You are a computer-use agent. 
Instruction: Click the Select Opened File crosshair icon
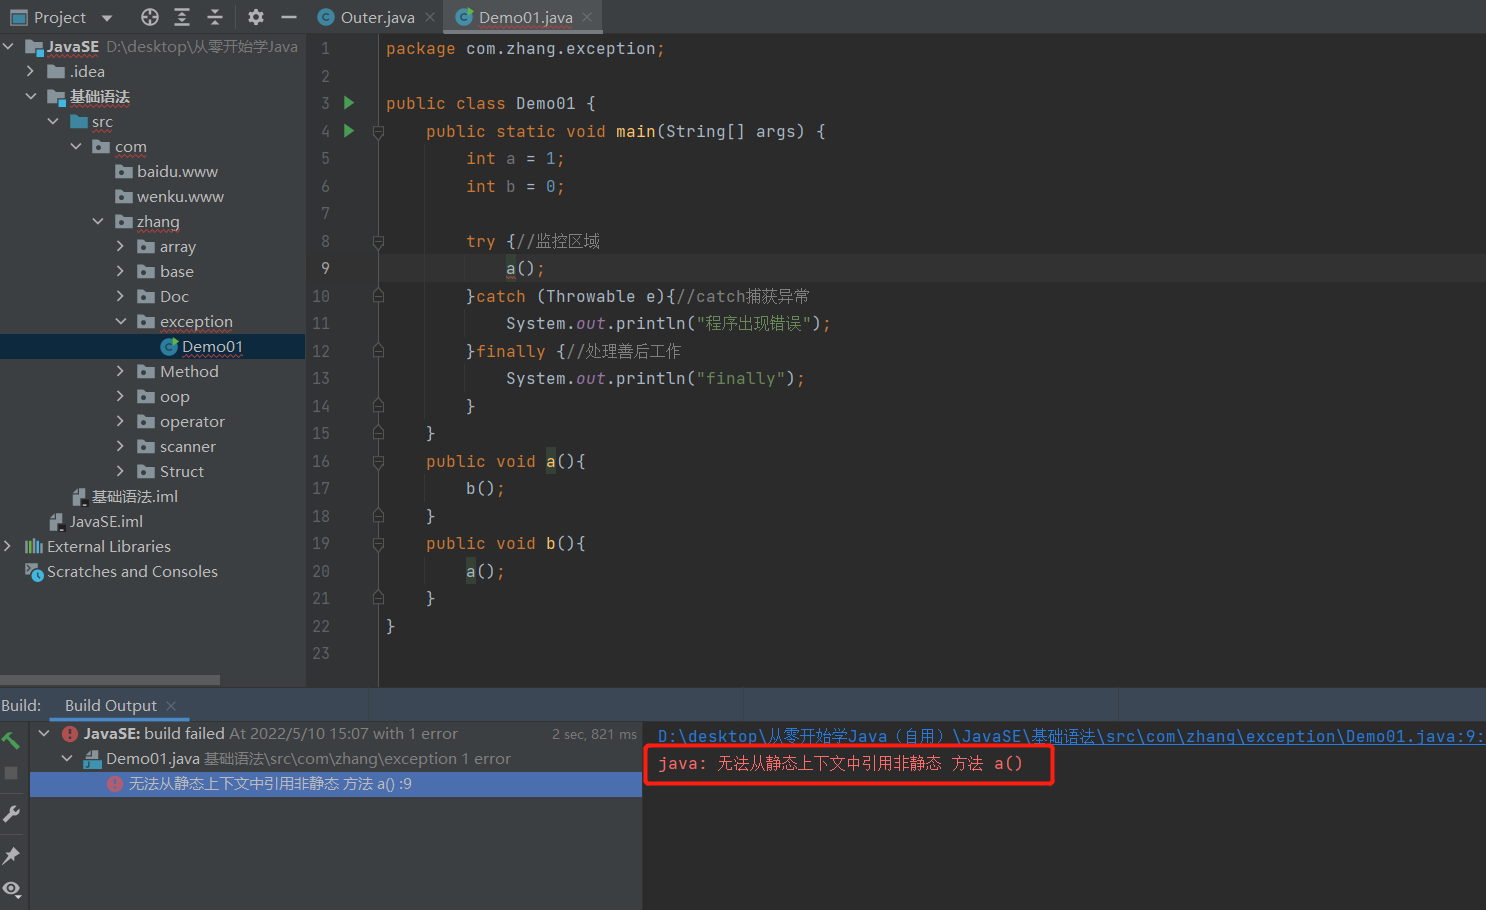coord(150,17)
